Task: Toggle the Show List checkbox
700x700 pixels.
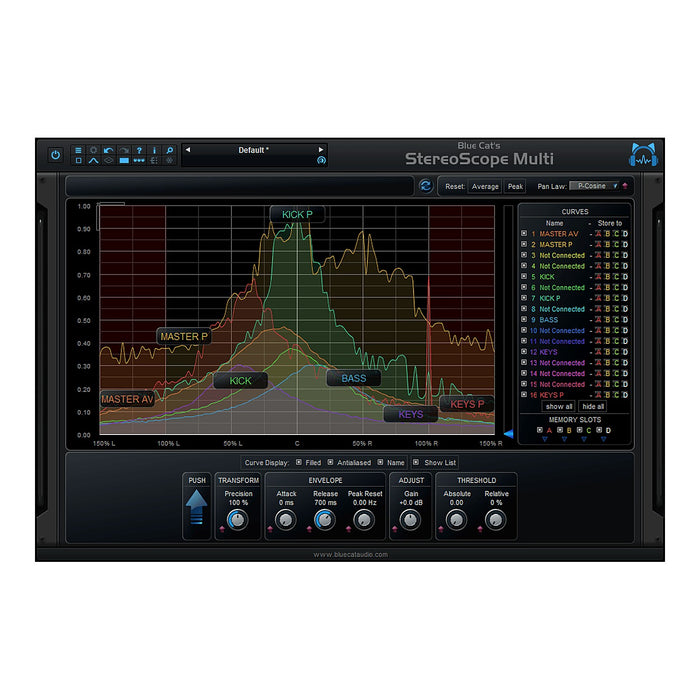Action: (x=416, y=462)
